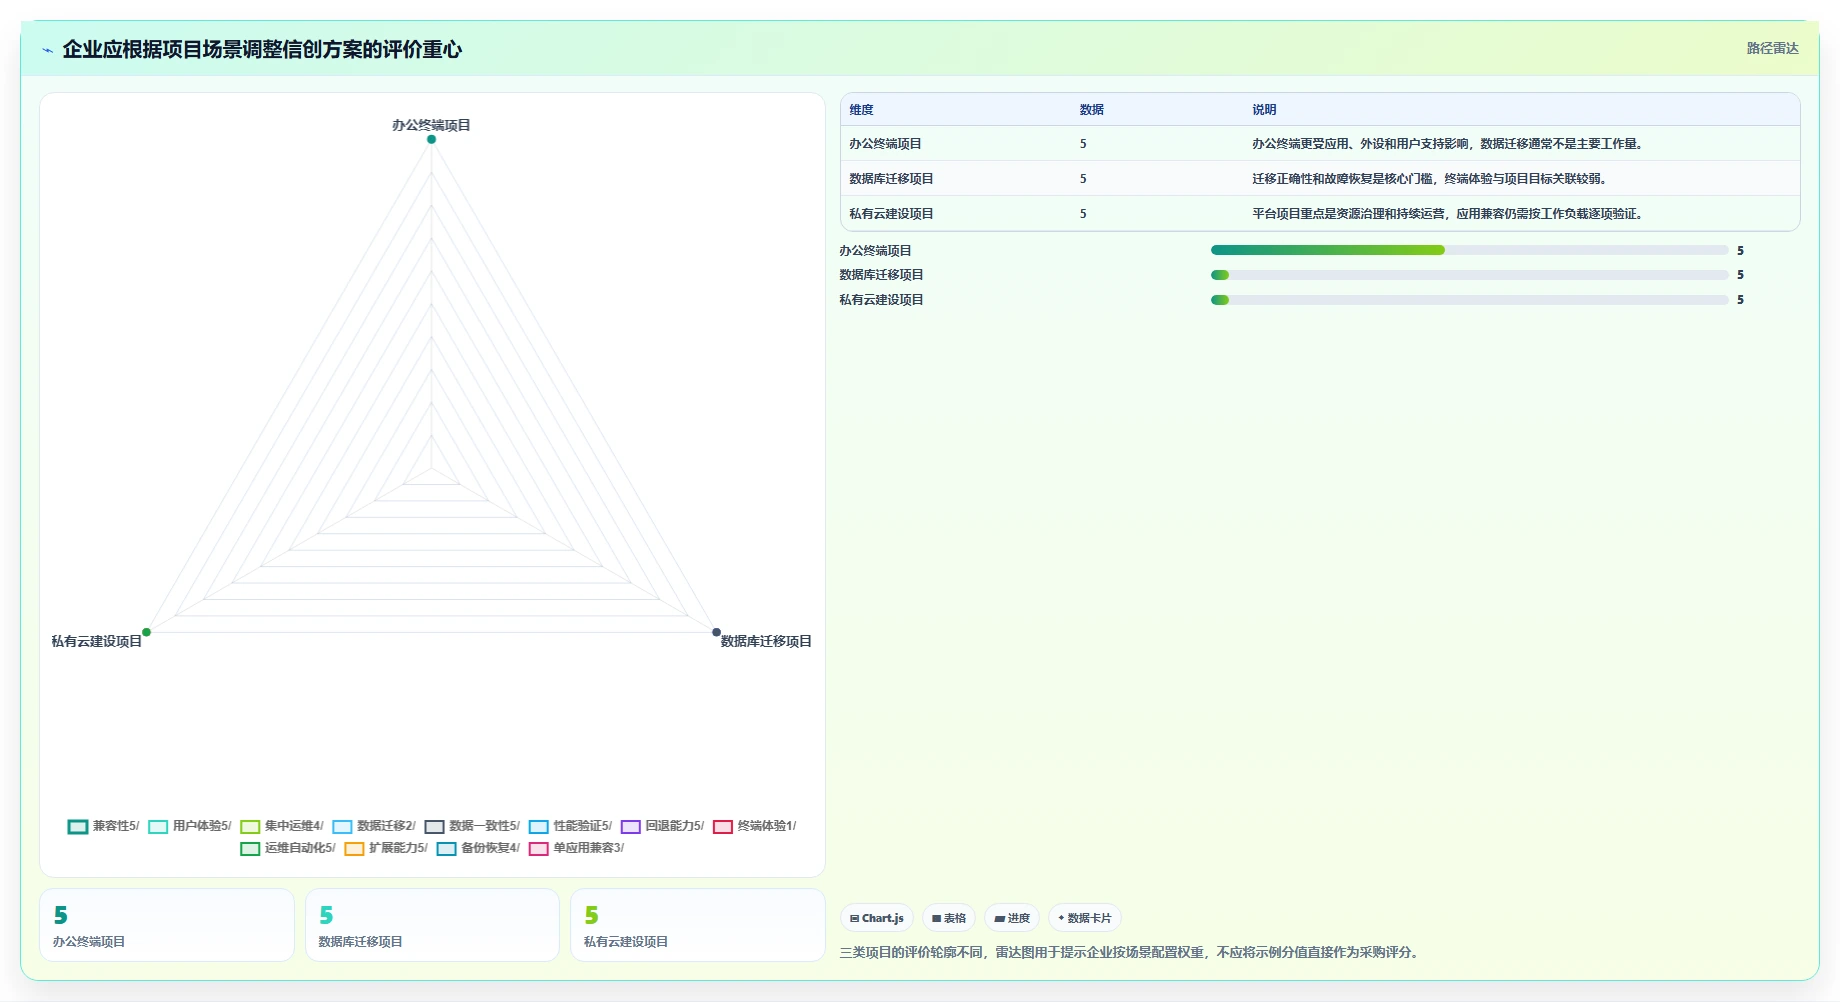Click the 数据库迁移项目 progress bar
1840x1002 pixels.
[1469, 275]
